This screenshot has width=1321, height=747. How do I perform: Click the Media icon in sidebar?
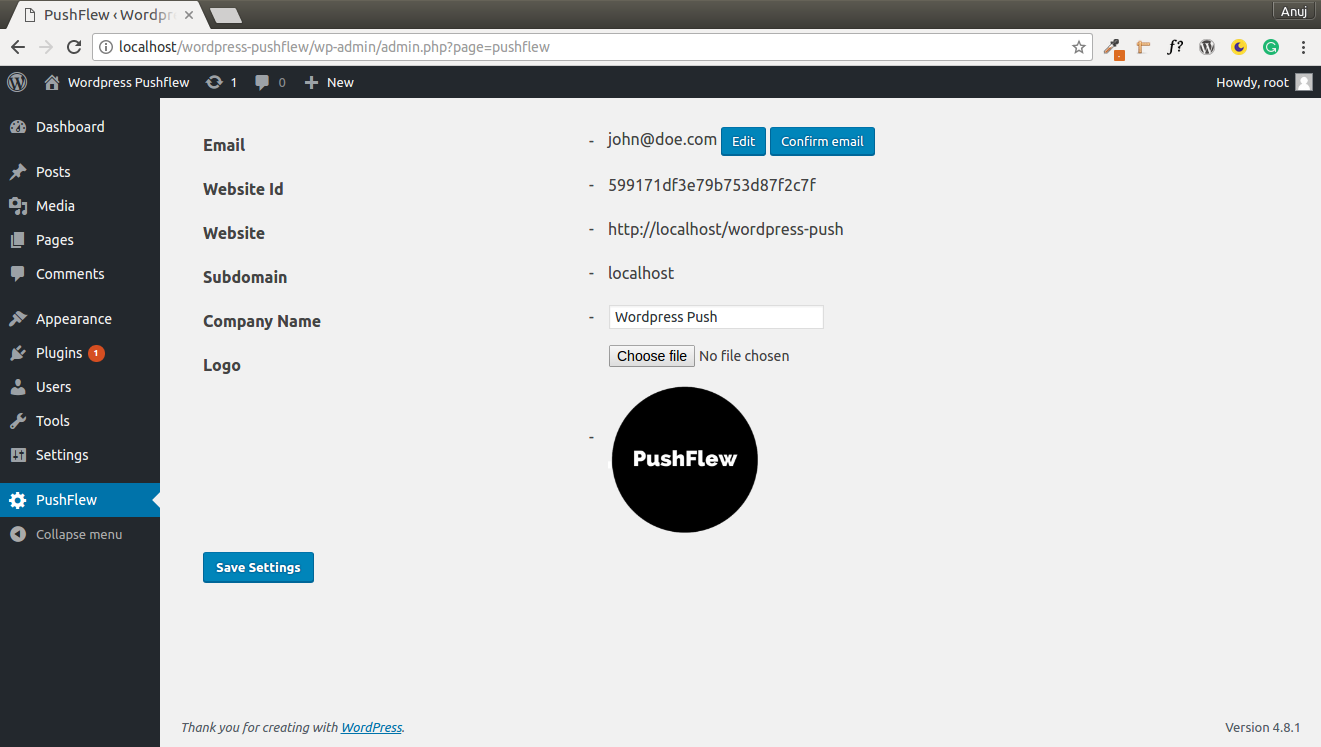coord(18,206)
